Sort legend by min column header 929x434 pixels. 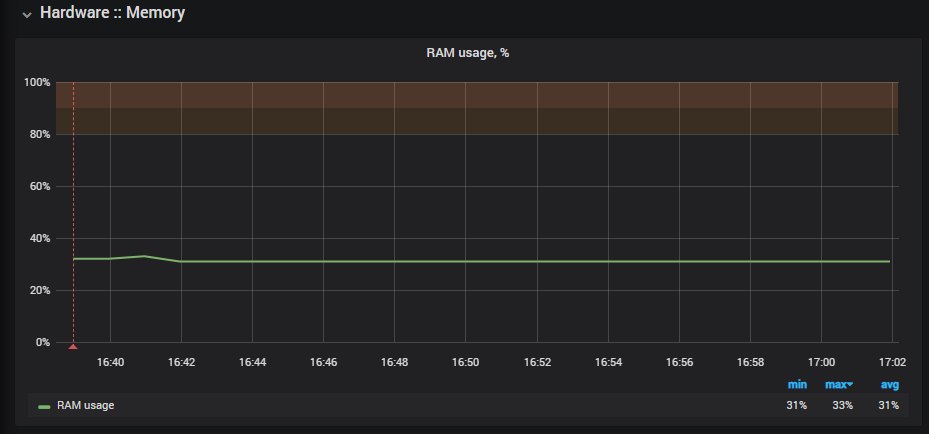pos(797,385)
